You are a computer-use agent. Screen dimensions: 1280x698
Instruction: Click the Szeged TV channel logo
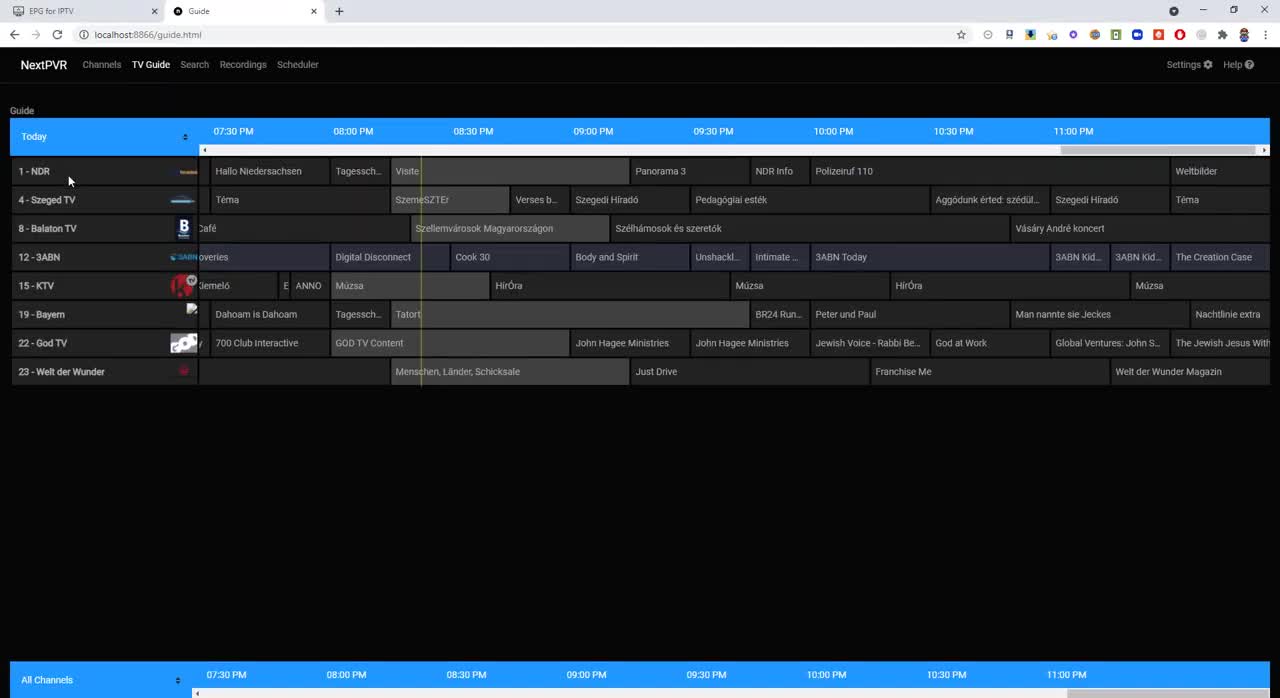point(183,200)
